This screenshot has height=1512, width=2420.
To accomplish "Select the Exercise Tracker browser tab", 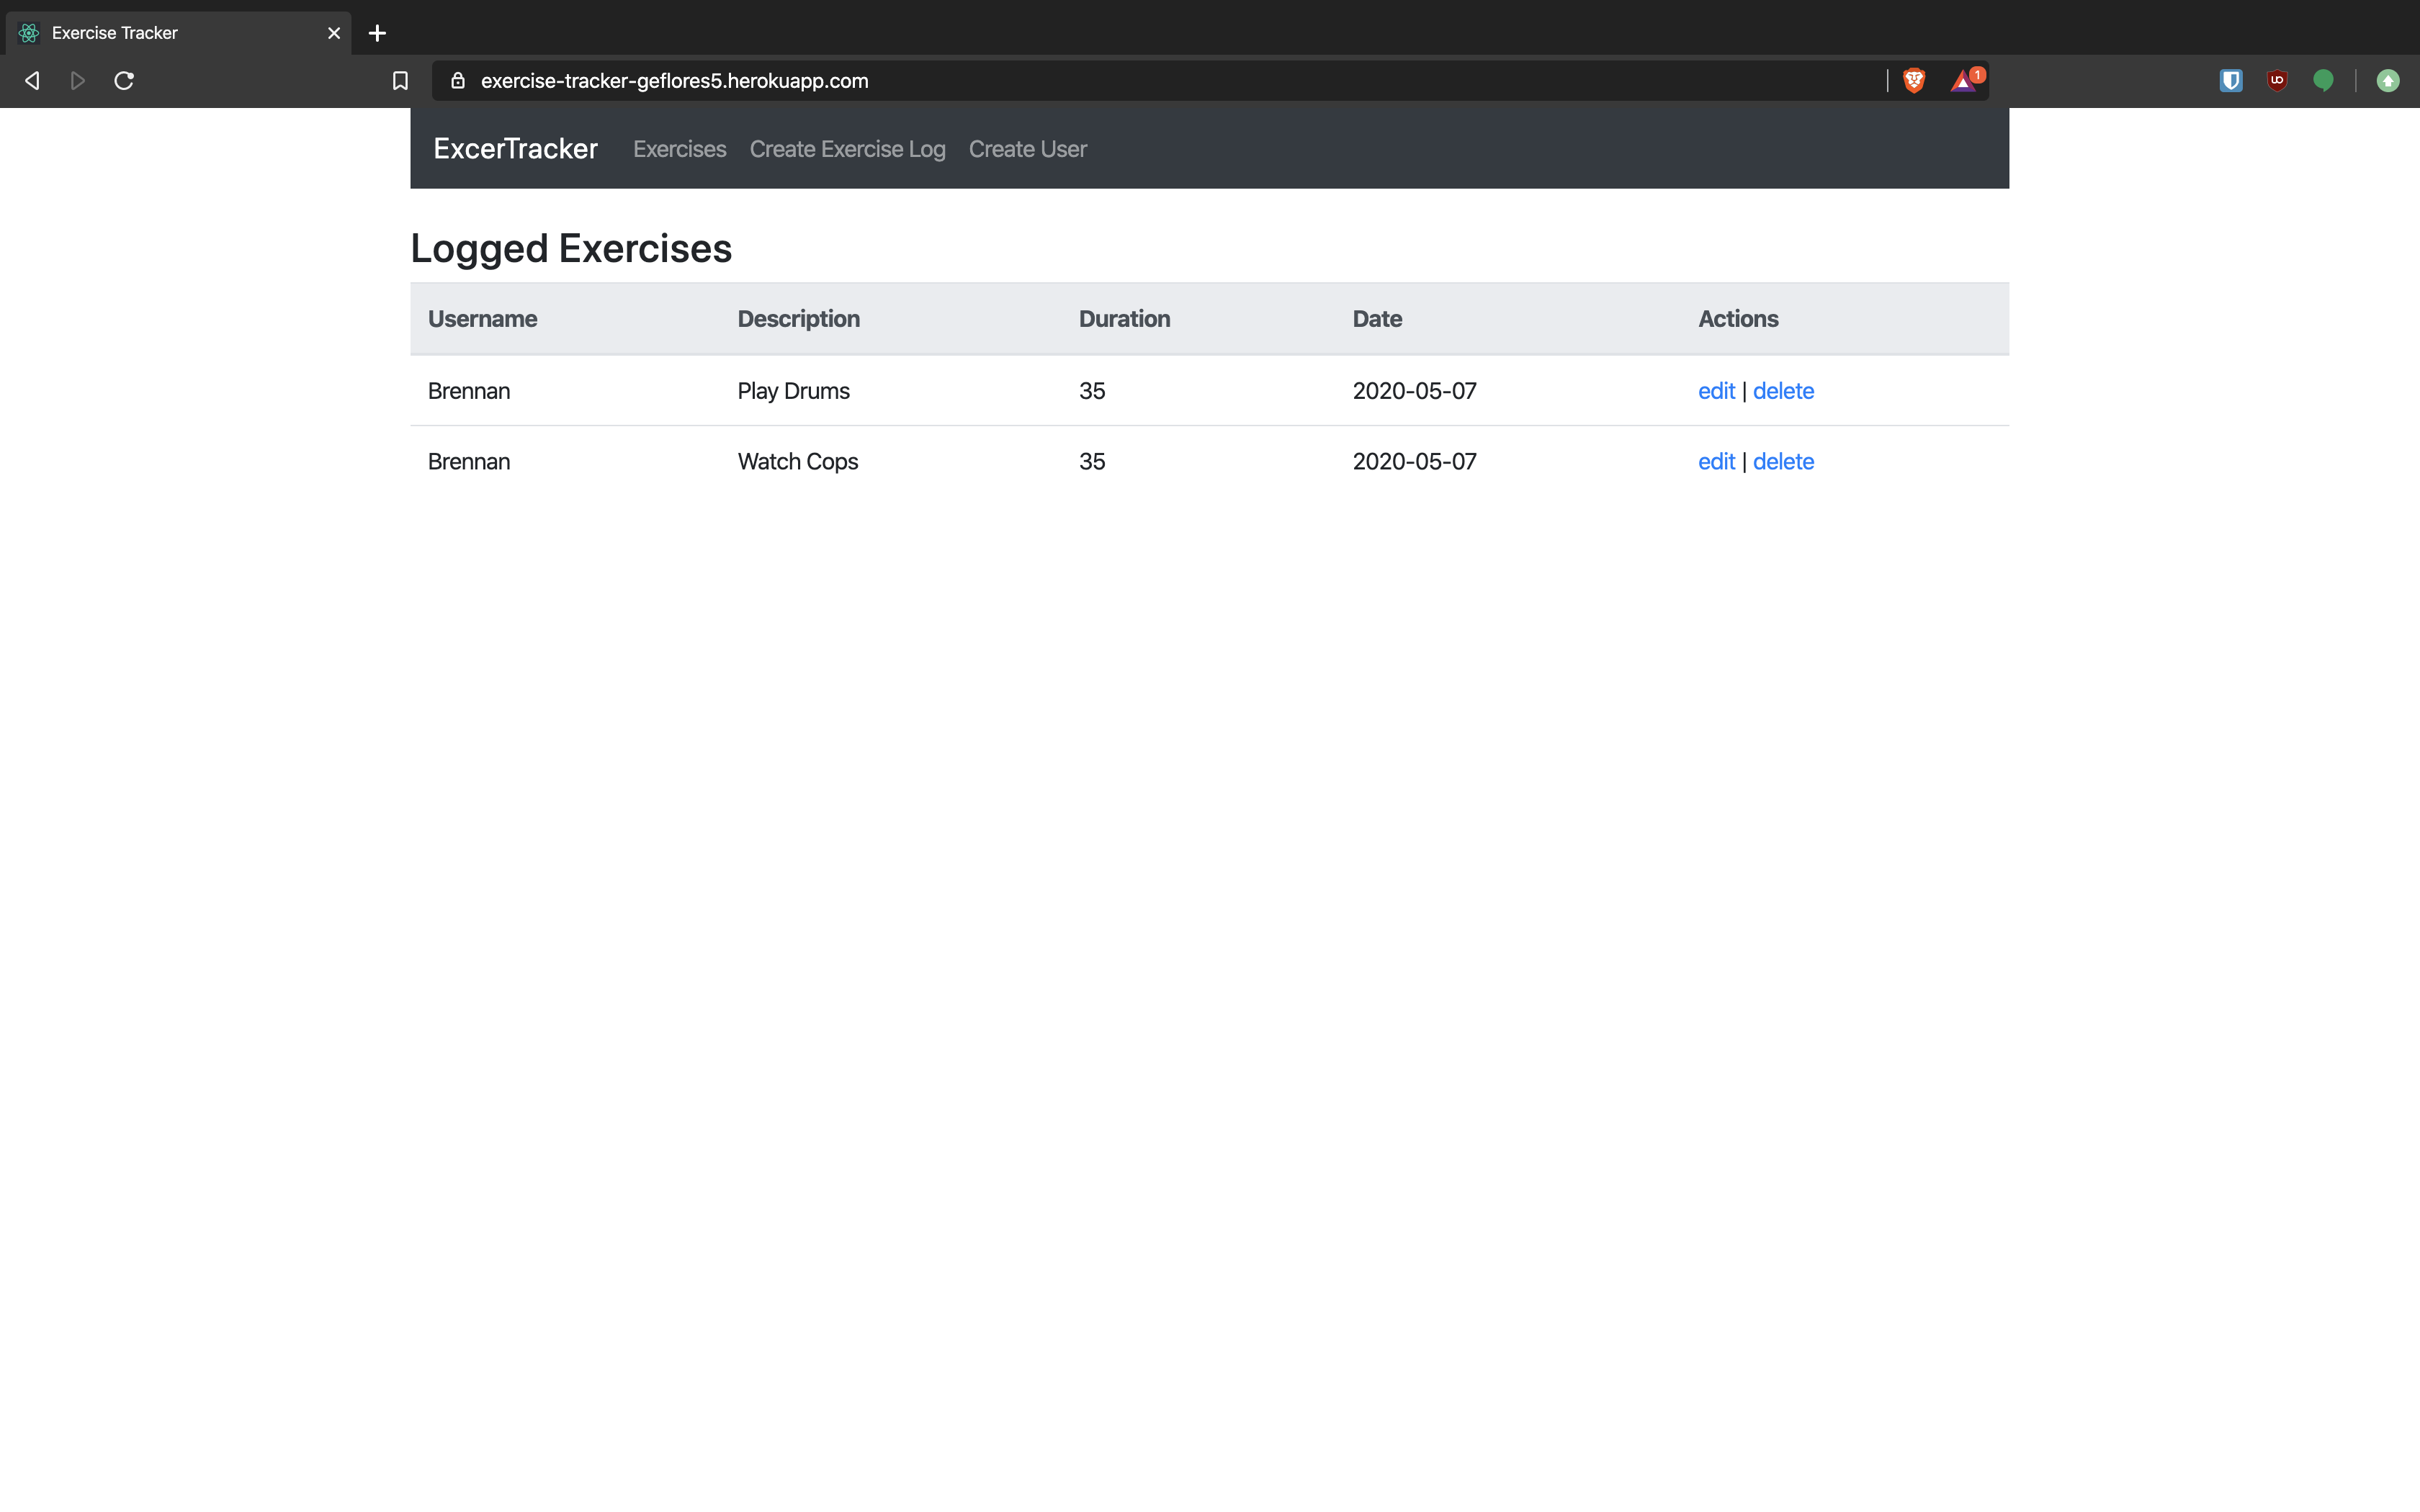I will (x=179, y=33).
